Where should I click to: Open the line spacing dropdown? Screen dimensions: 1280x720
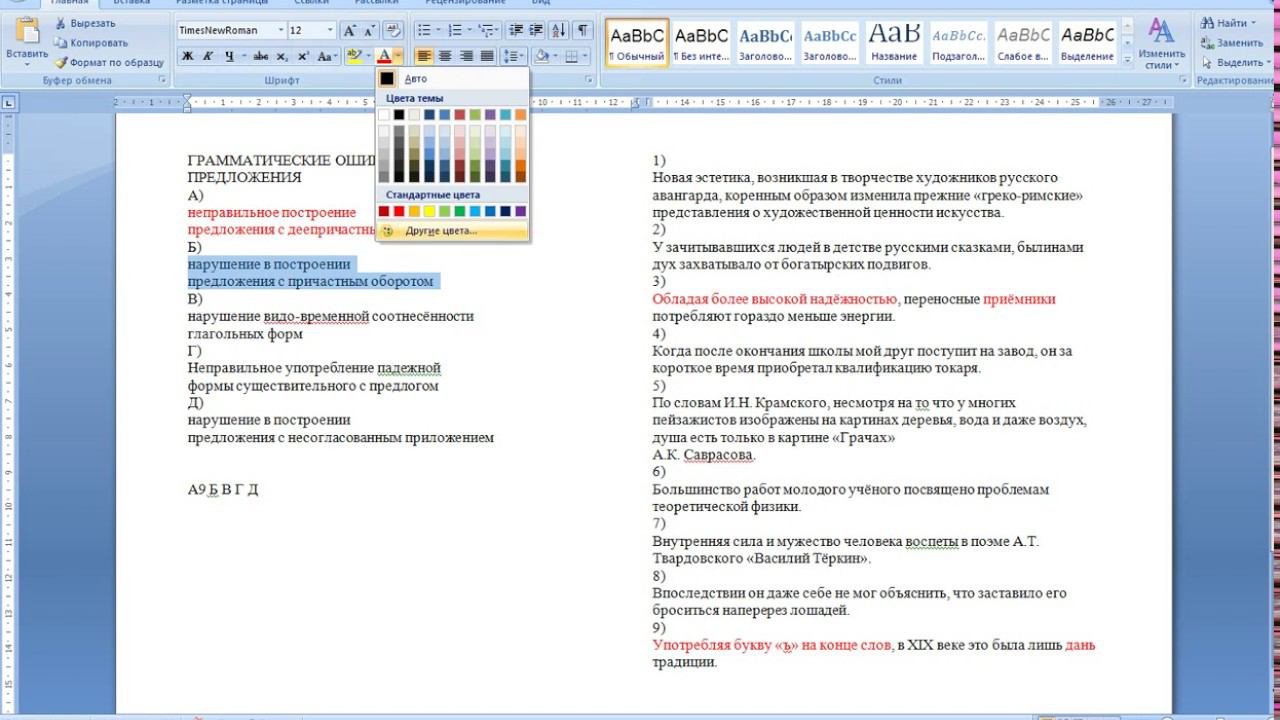click(514, 57)
